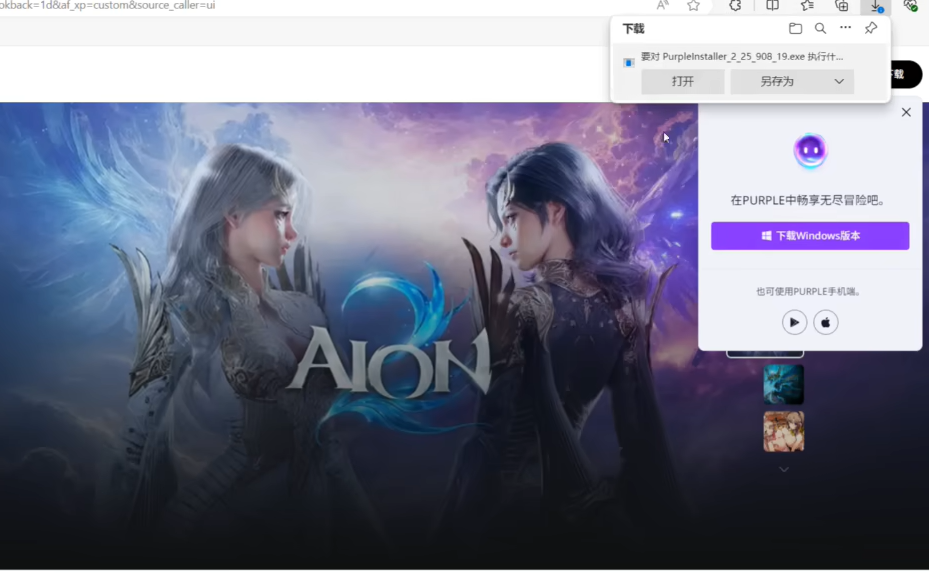This screenshot has width=929, height=585.
Task: Select the blue dragon game thumbnail
Action: (783, 384)
